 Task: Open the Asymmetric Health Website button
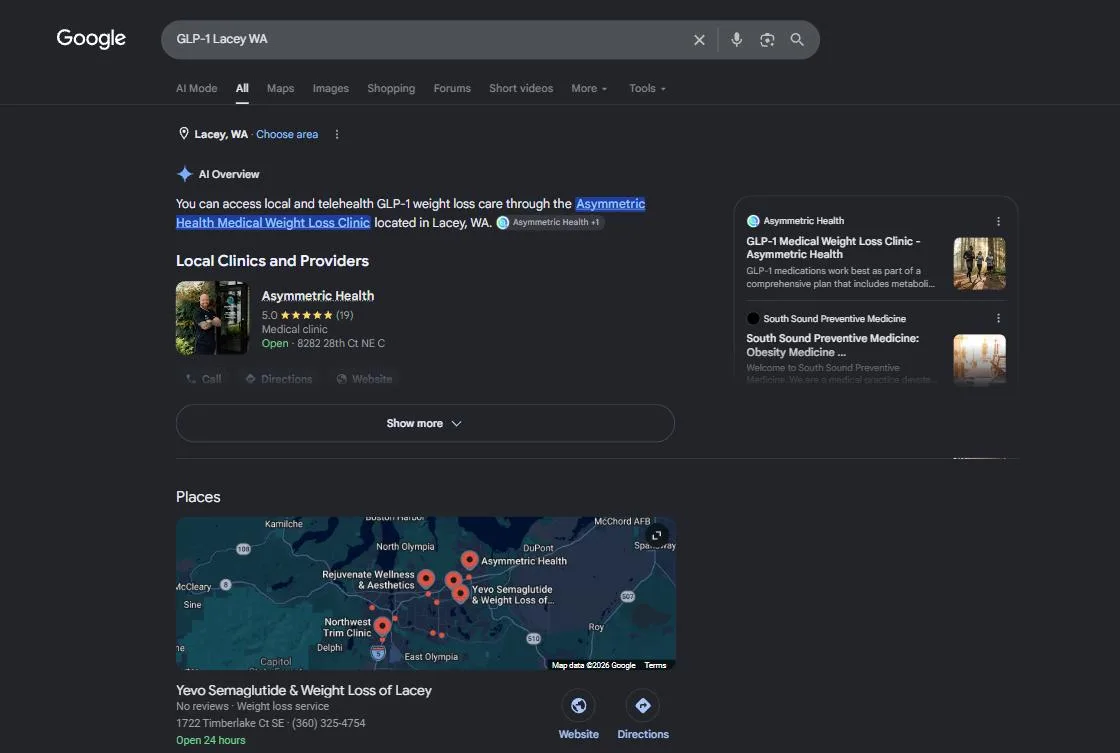tap(364, 379)
